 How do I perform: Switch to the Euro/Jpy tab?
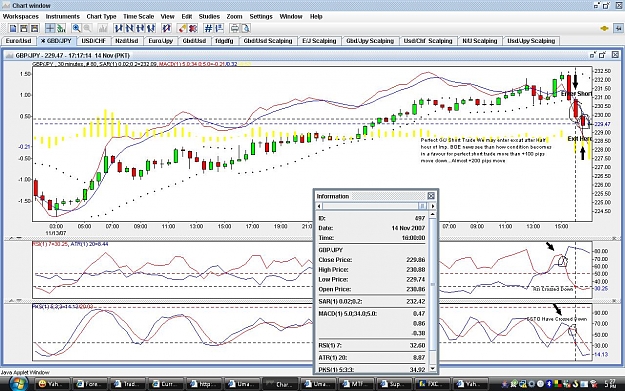pos(161,41)
